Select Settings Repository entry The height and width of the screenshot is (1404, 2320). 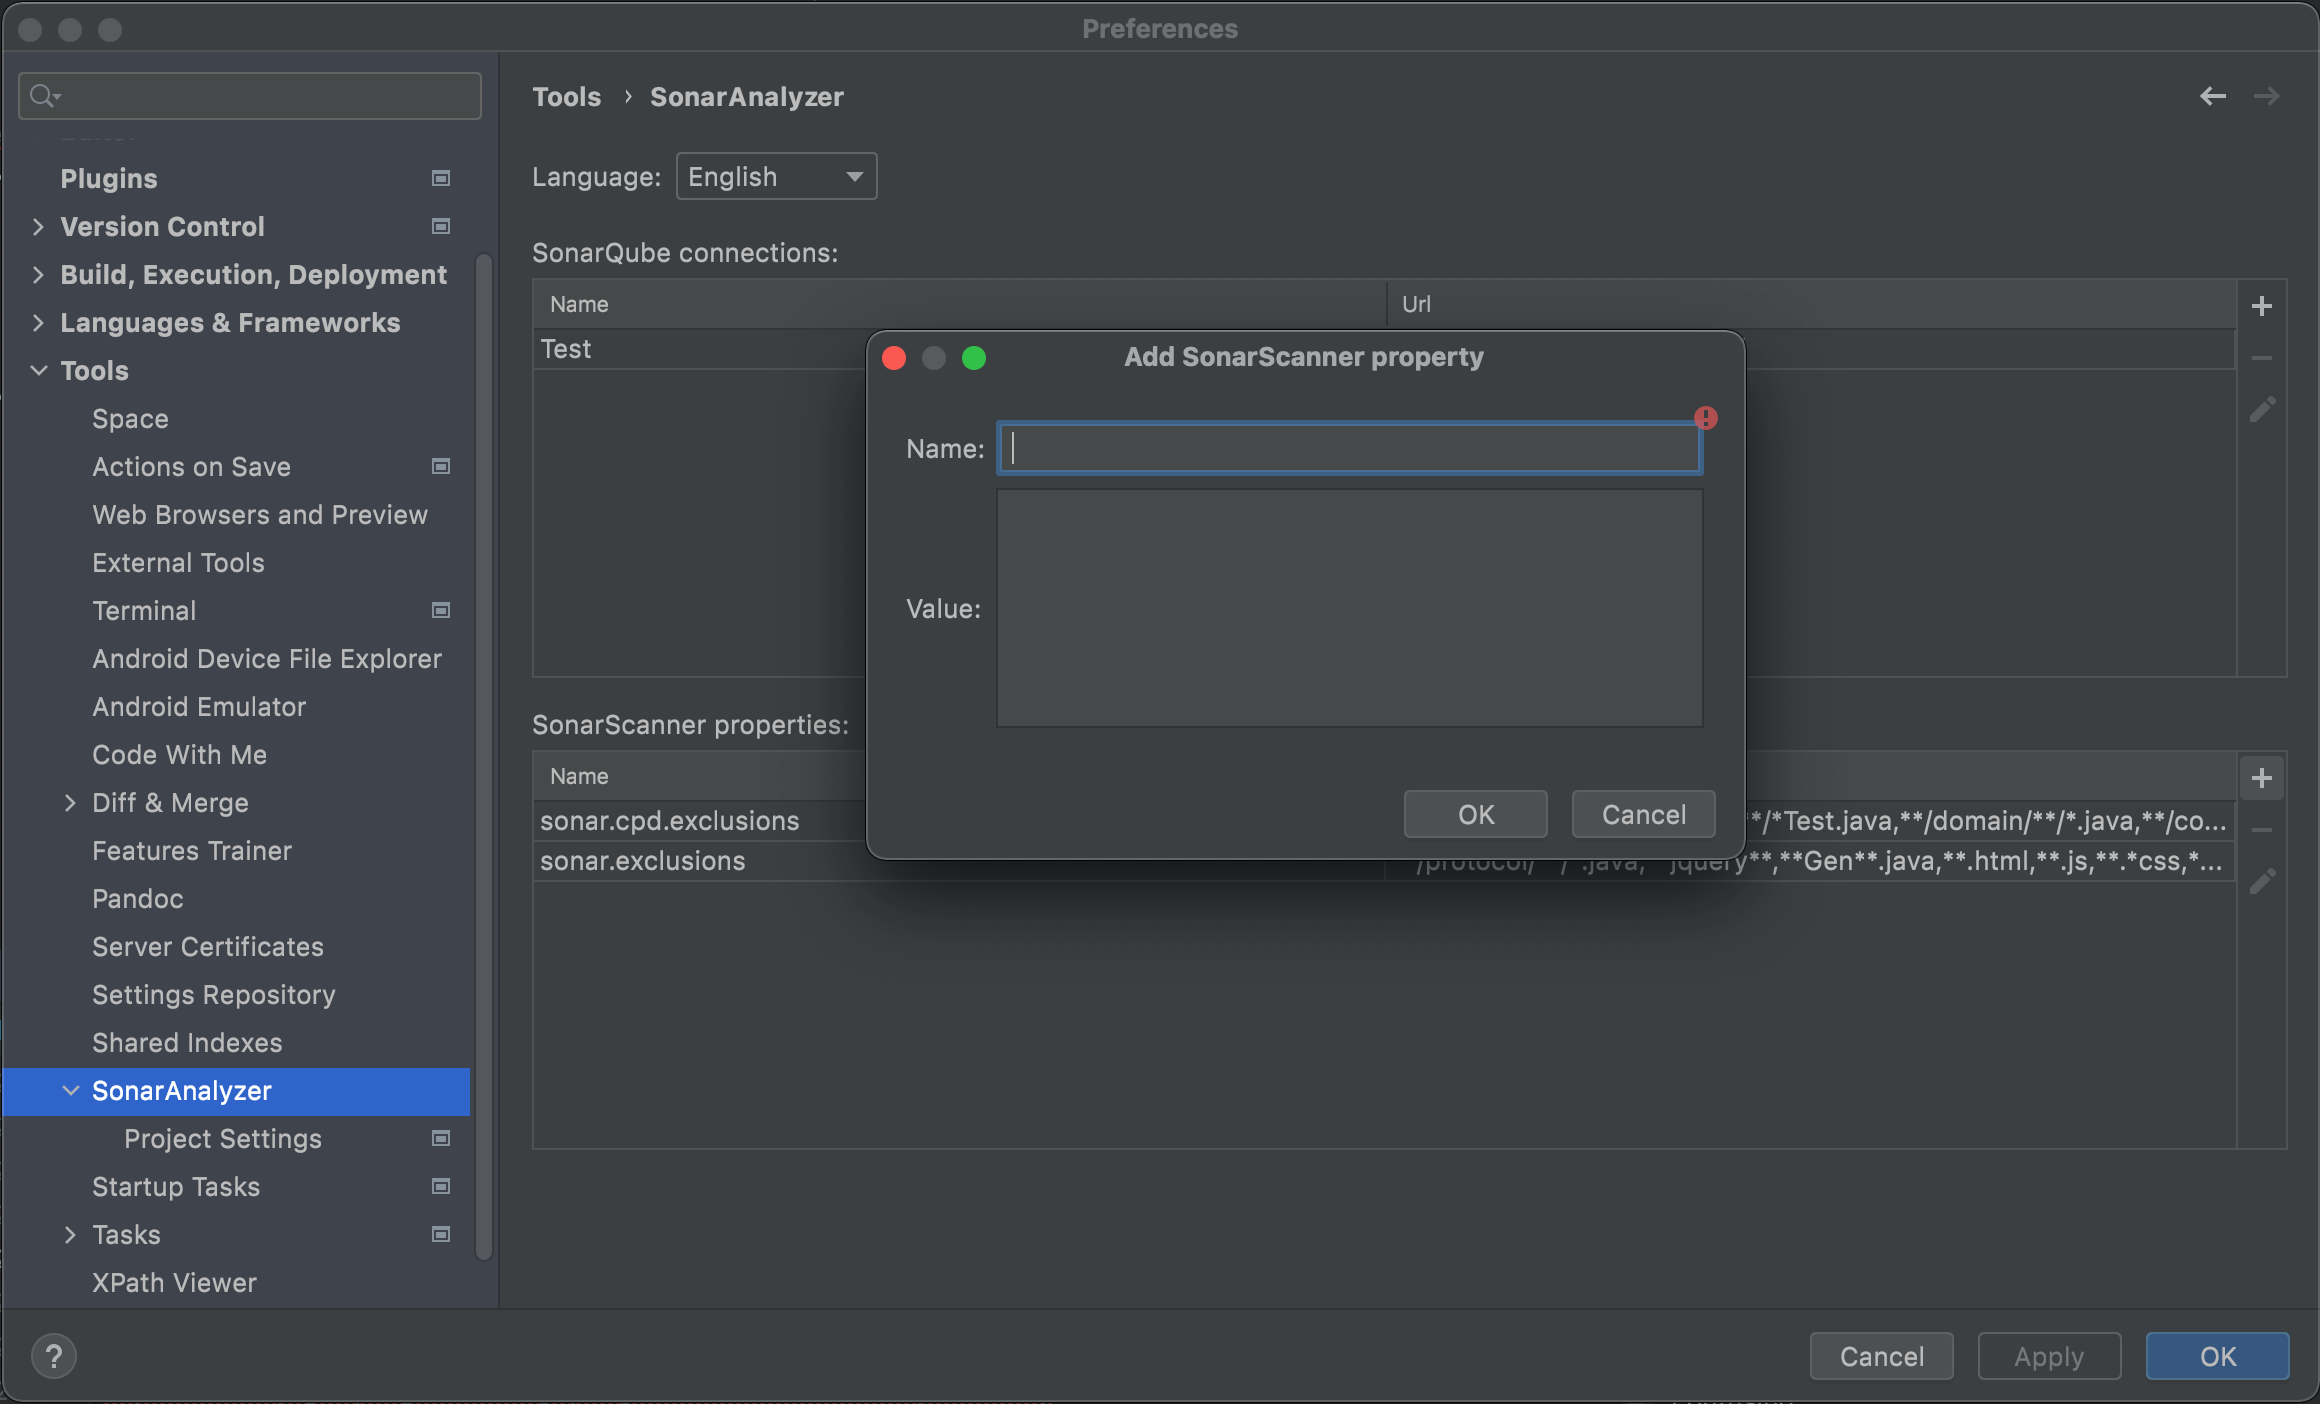tap(214, 994)
